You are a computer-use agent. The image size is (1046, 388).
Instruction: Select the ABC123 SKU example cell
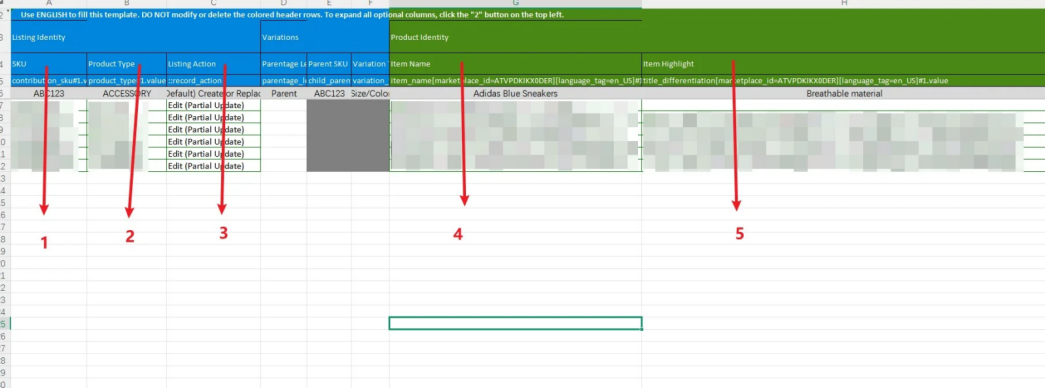click(x=49, y=94)
